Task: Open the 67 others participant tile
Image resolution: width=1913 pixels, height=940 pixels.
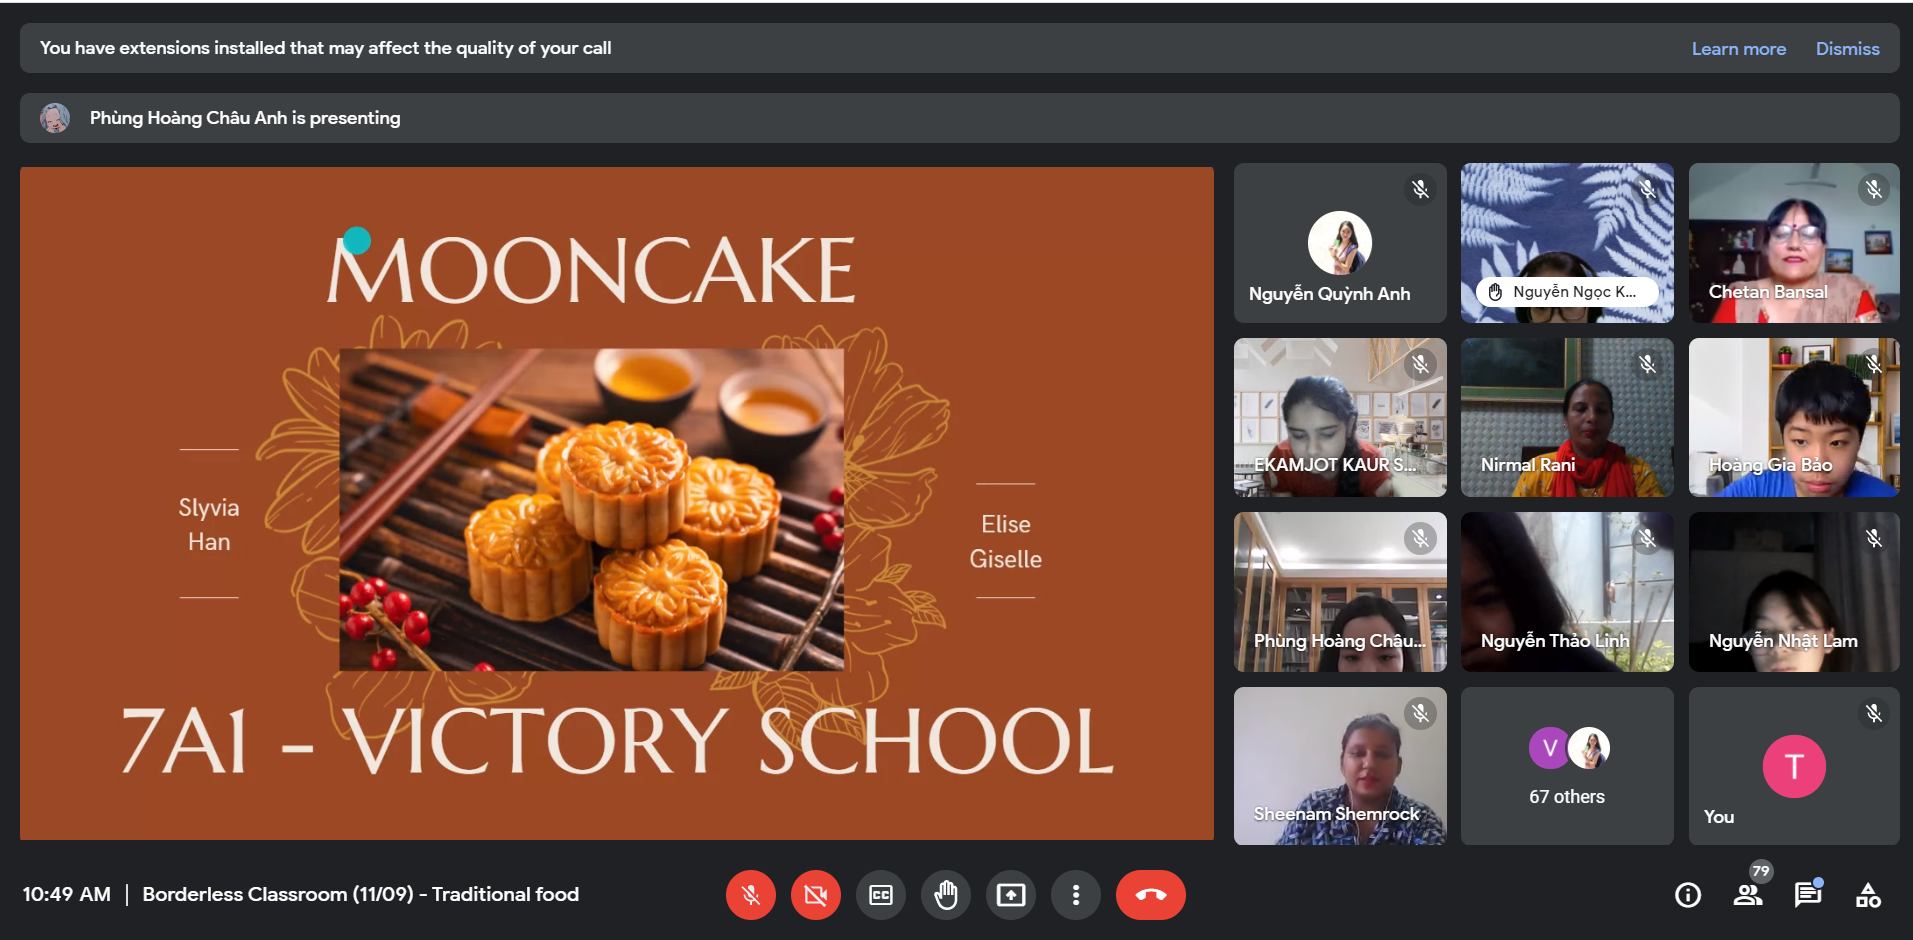Action: 1566,766
